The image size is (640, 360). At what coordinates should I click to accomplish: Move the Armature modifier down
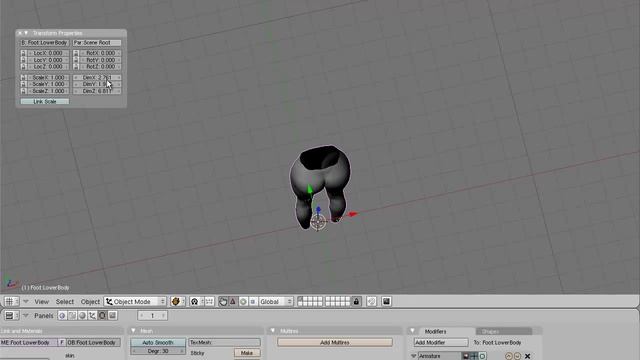pos(517,356)
